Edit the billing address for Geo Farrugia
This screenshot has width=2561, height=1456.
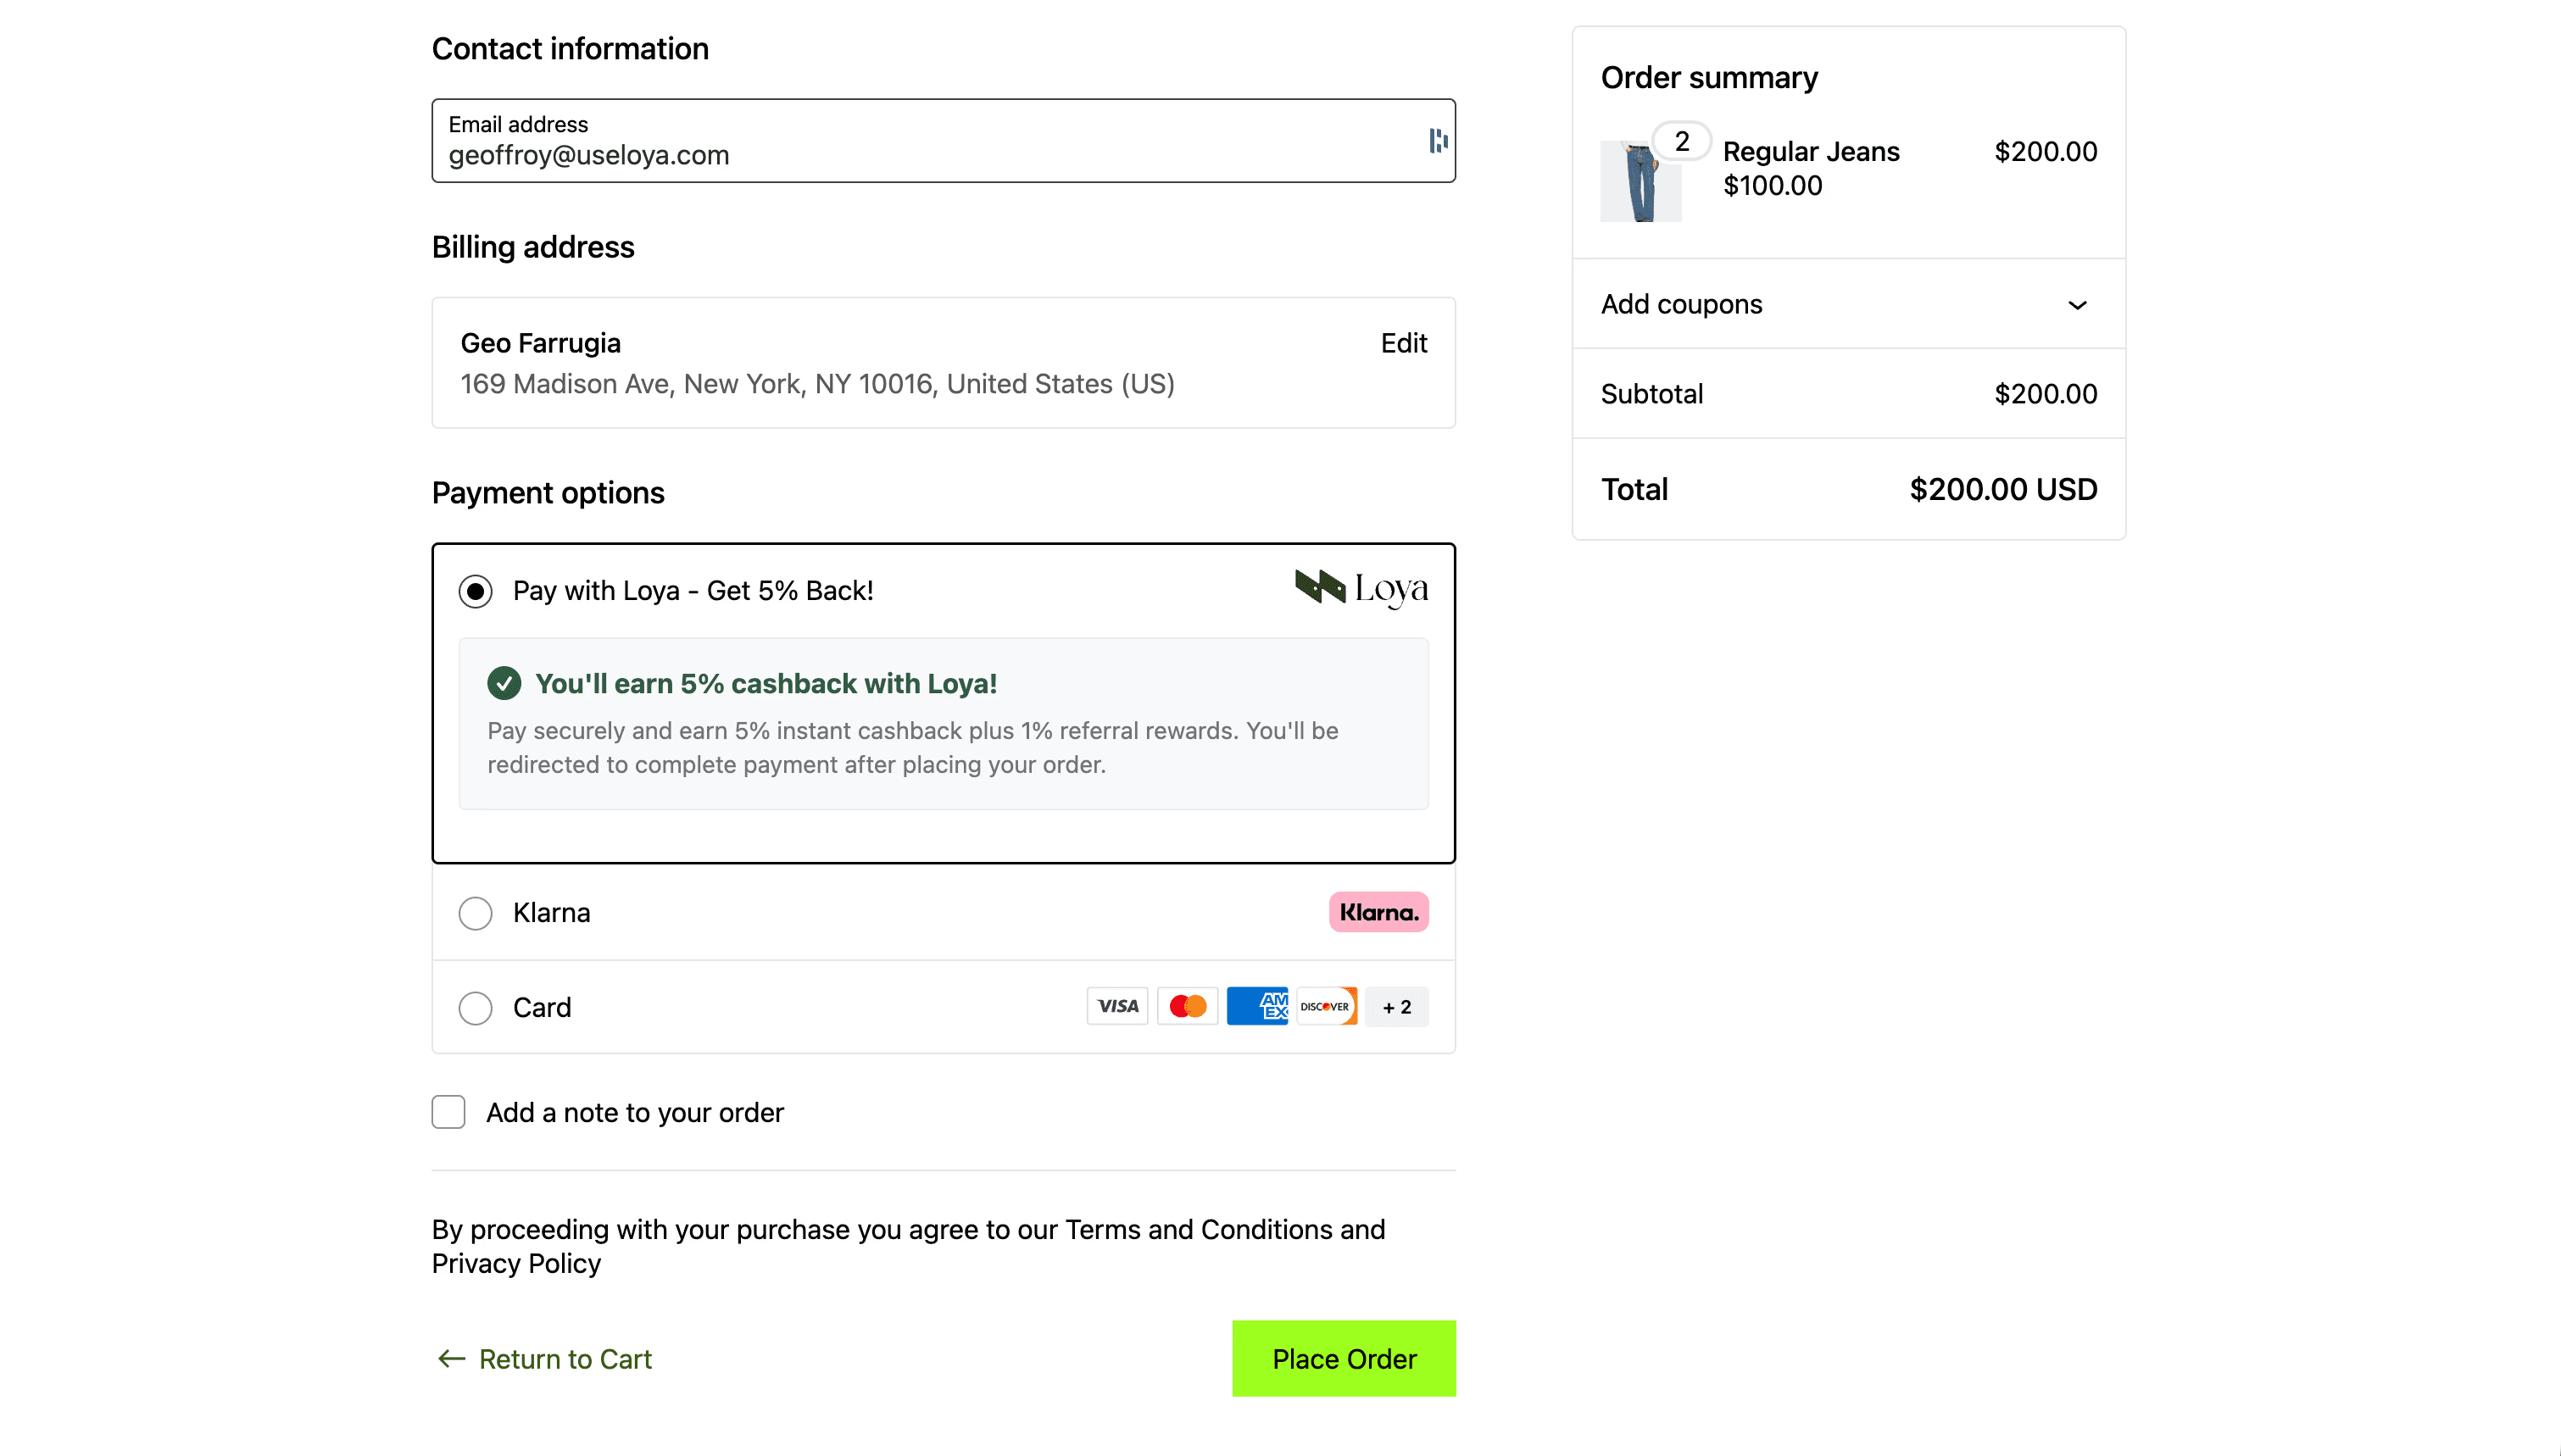[x=1403, y=343]
